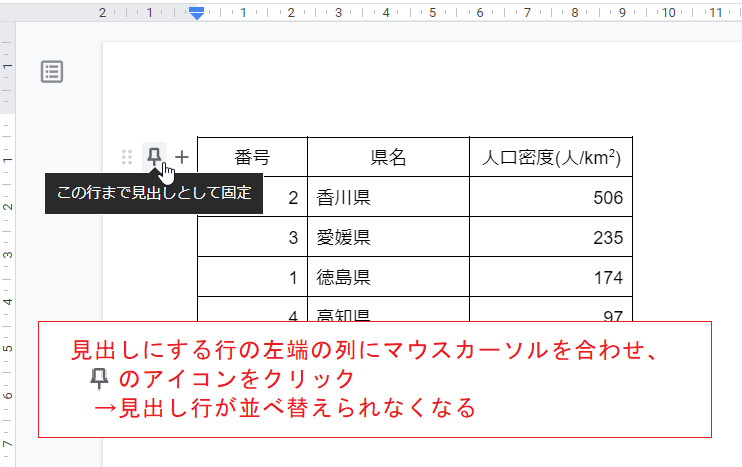Screen dimensions: 742x467
Task: Click the number cell 1 beside 徳島県
Action: coord(252,277)
